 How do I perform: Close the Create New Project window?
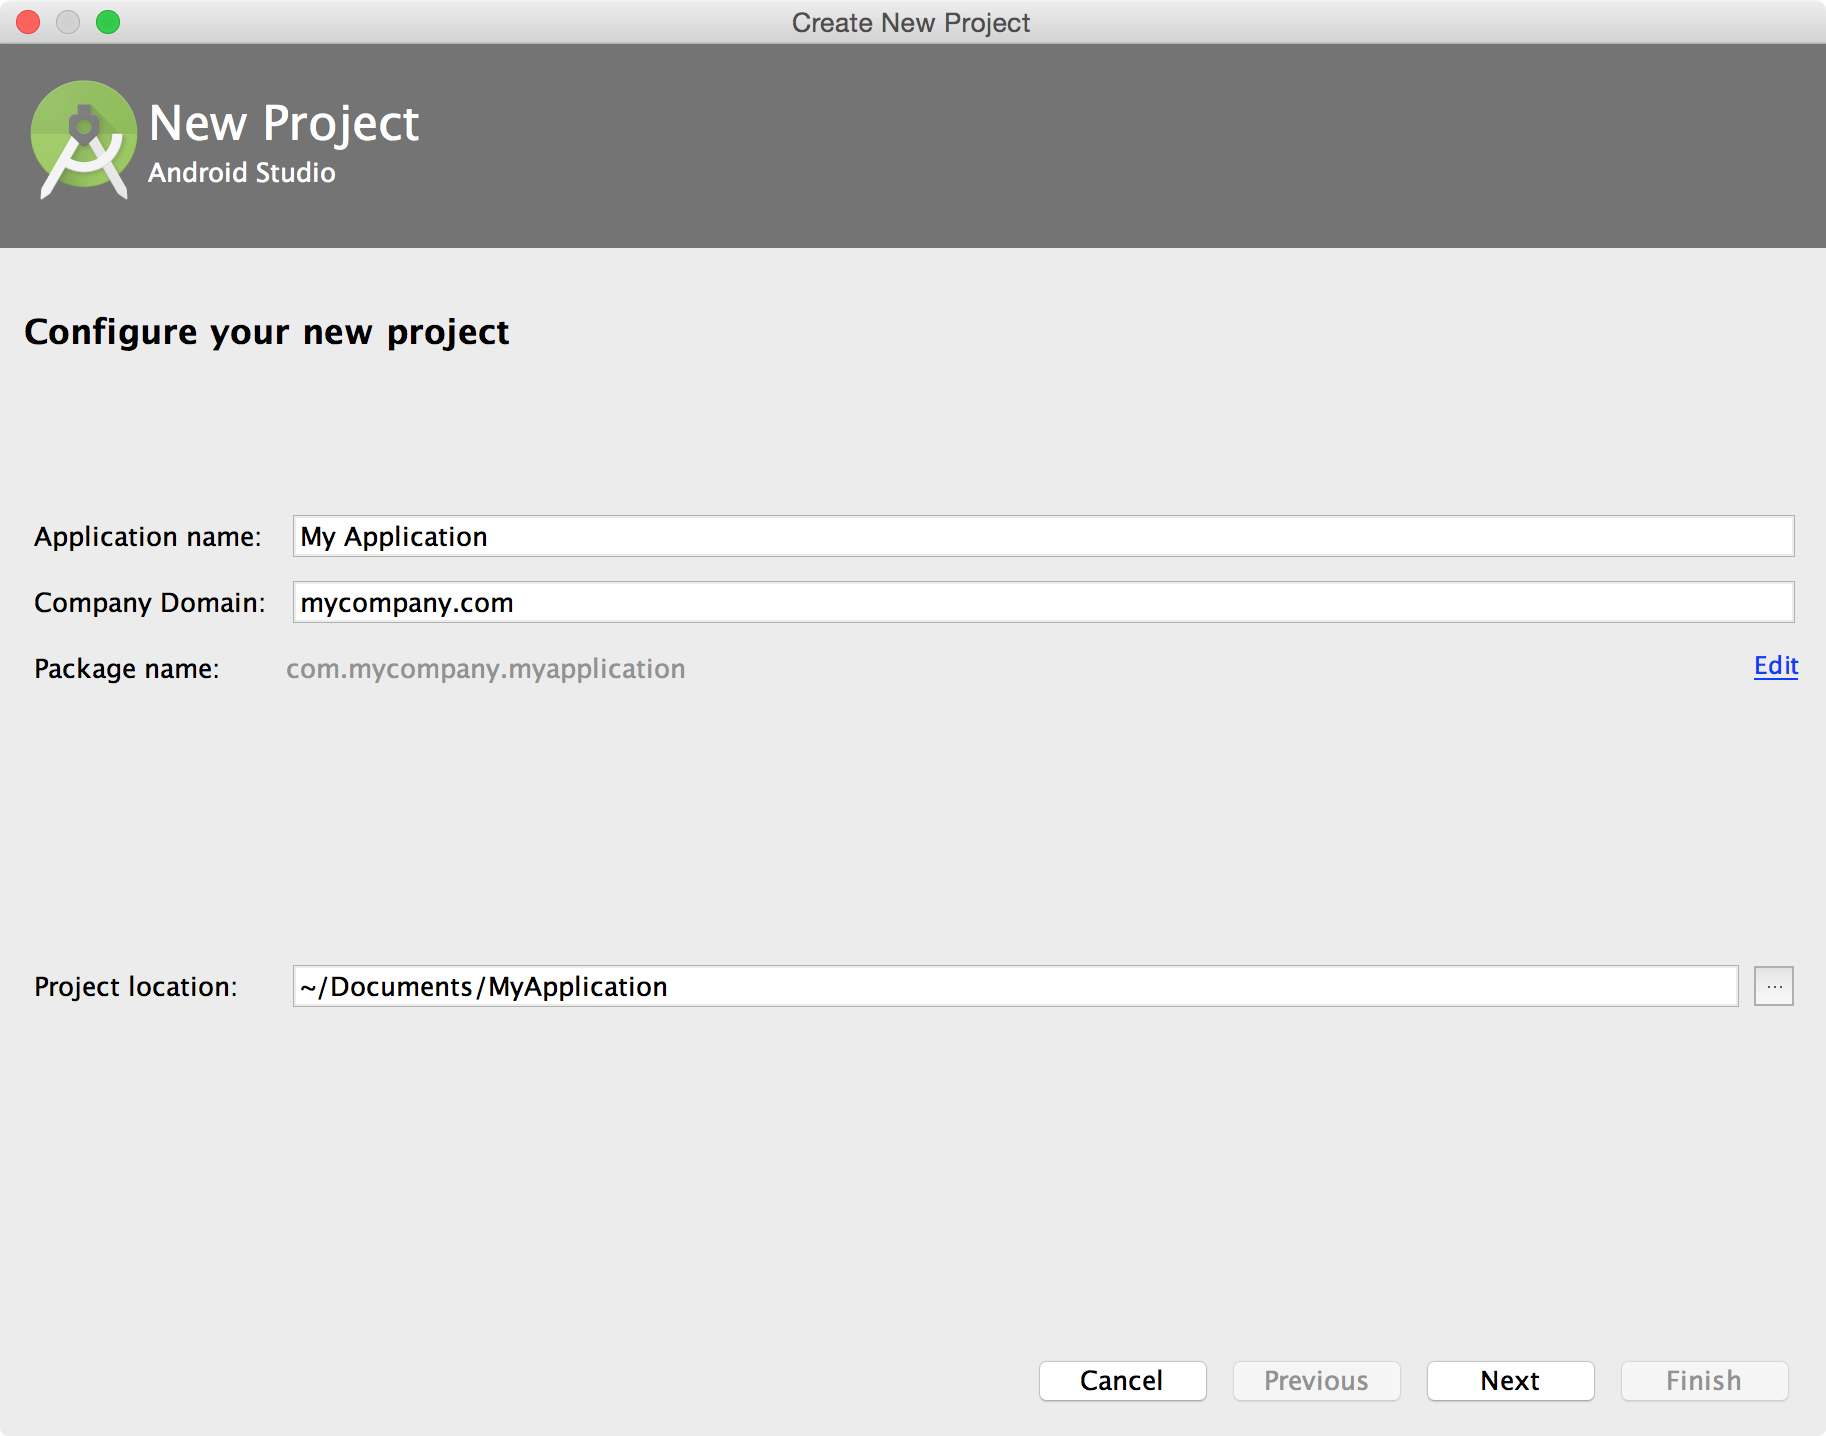[28, 22]
